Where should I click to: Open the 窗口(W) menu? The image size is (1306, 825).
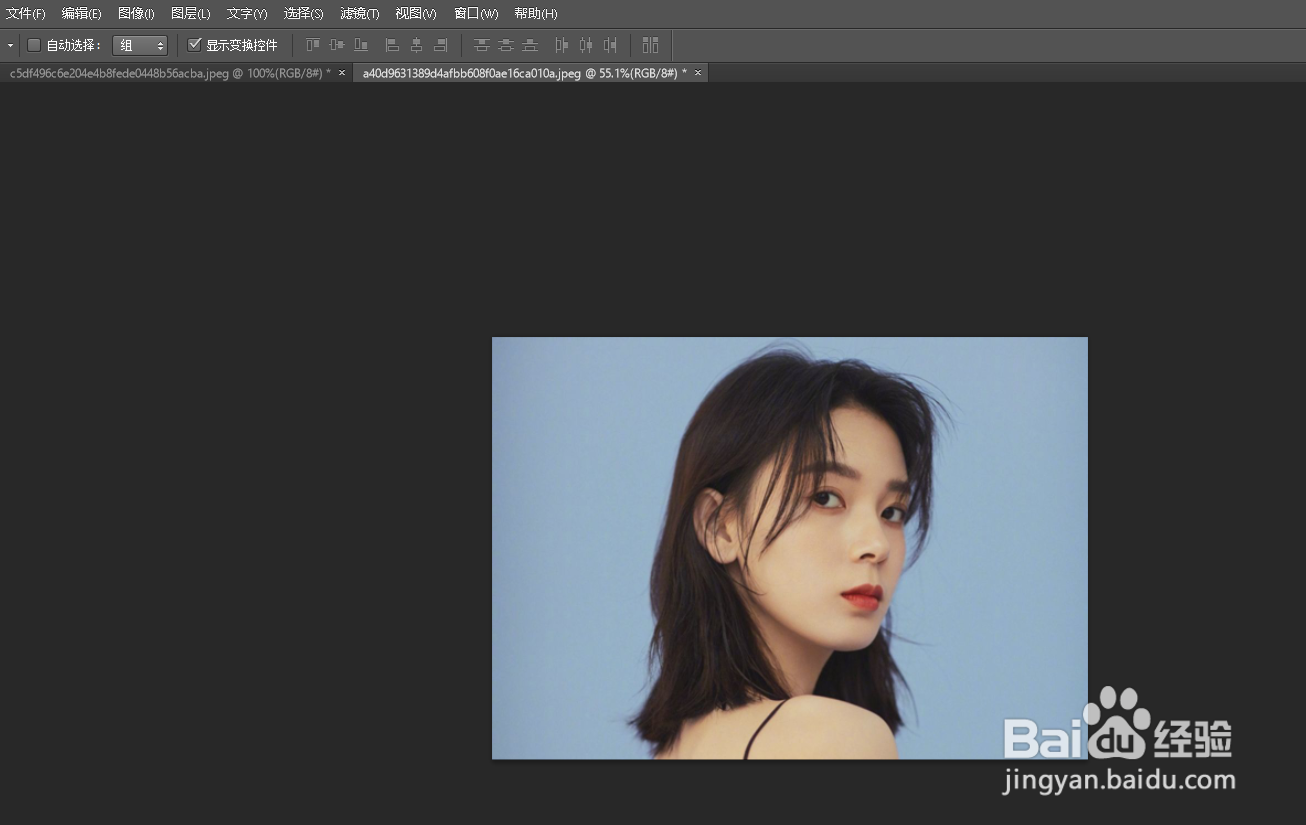click(x=476, y=14)
